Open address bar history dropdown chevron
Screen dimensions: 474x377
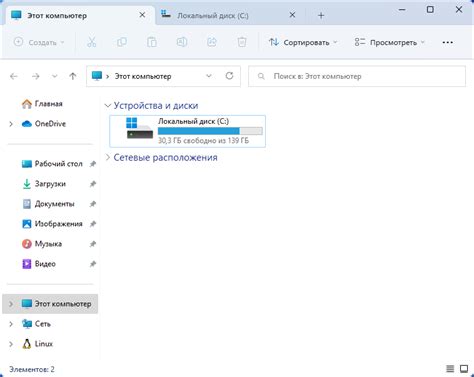point(209,76)
